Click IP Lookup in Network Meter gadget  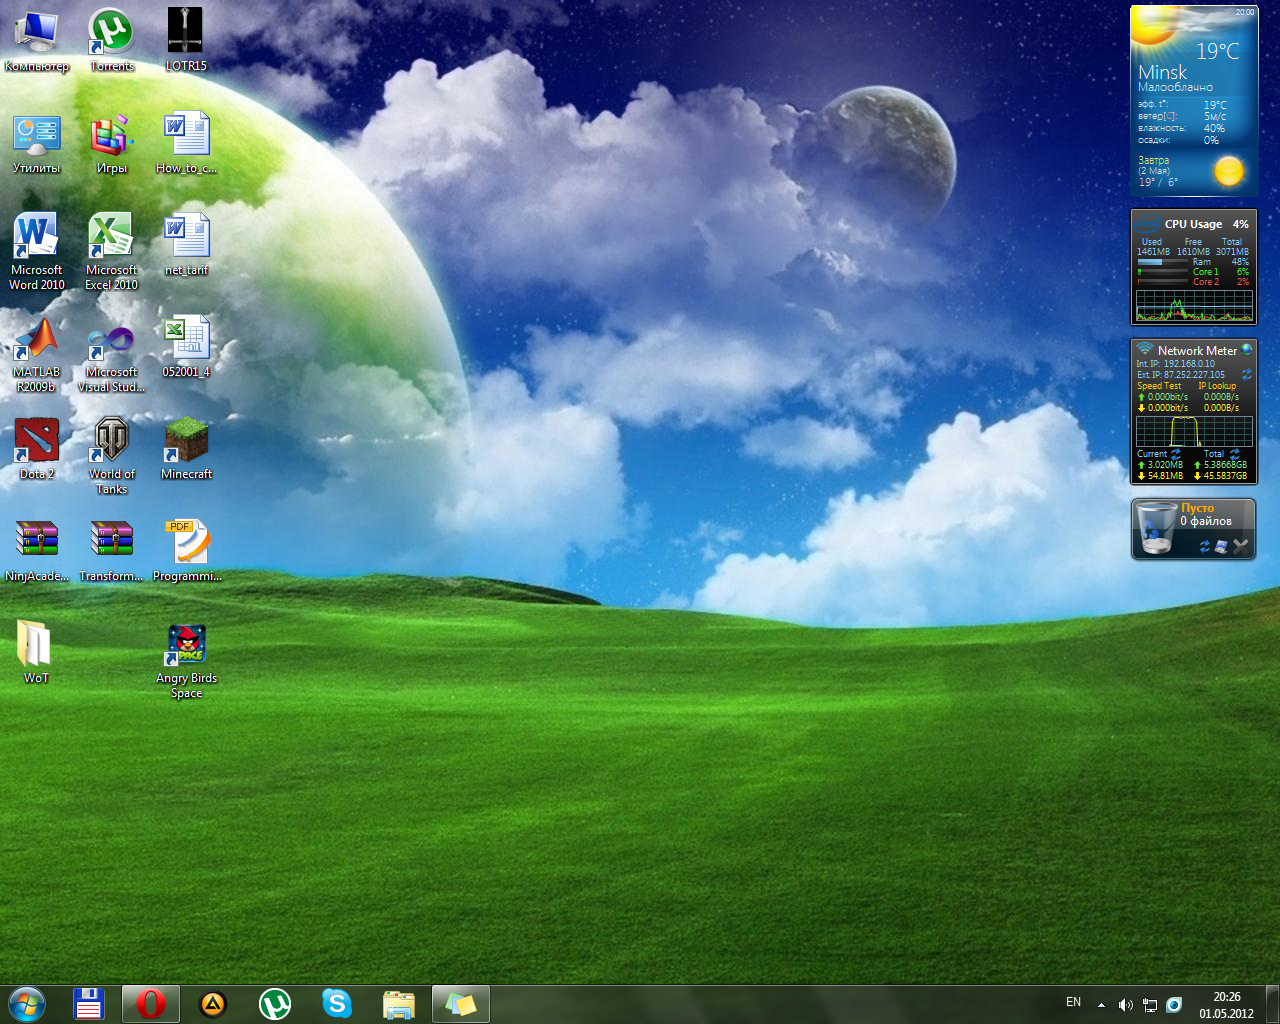1217,386
